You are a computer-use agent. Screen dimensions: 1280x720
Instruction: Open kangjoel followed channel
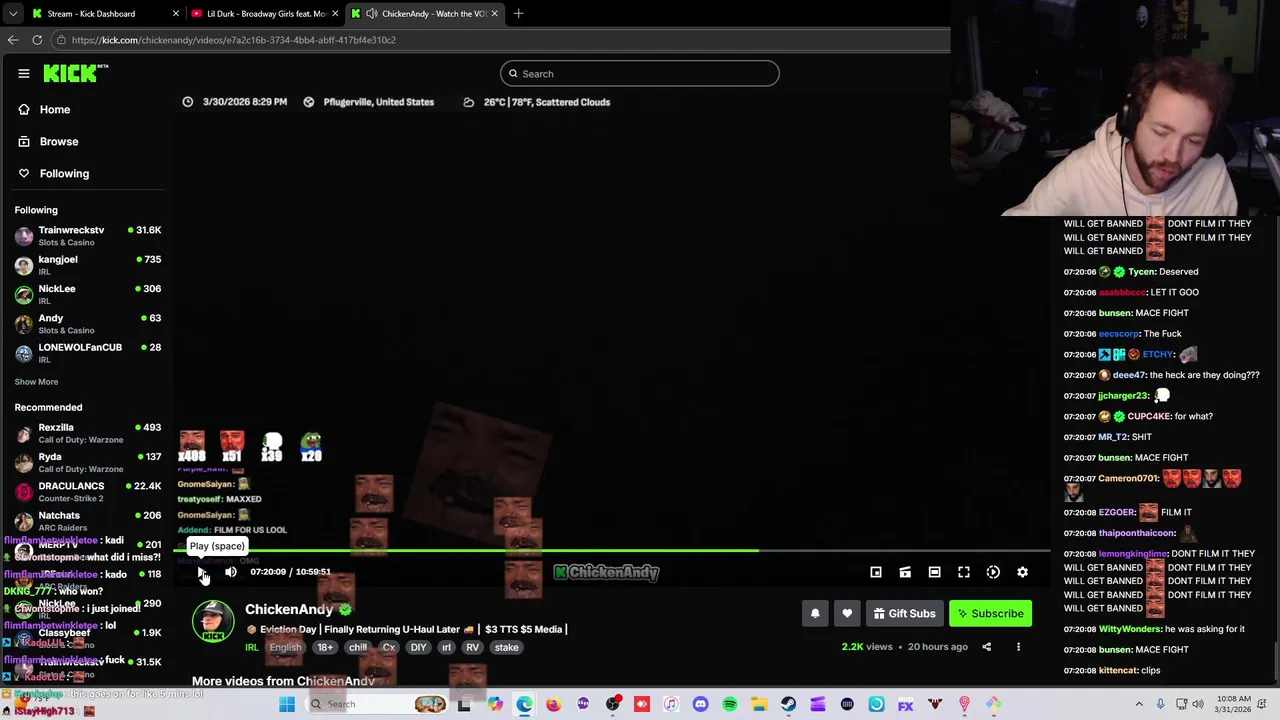click(x=88, y=265)
